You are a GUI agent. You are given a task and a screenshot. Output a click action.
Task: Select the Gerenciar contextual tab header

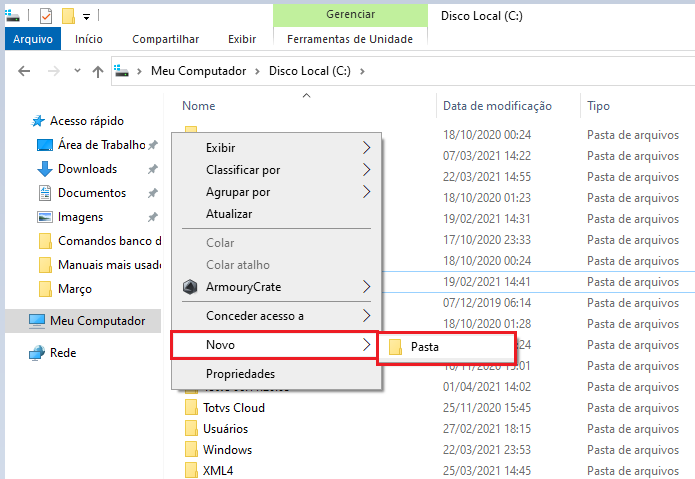click(350, 15)
